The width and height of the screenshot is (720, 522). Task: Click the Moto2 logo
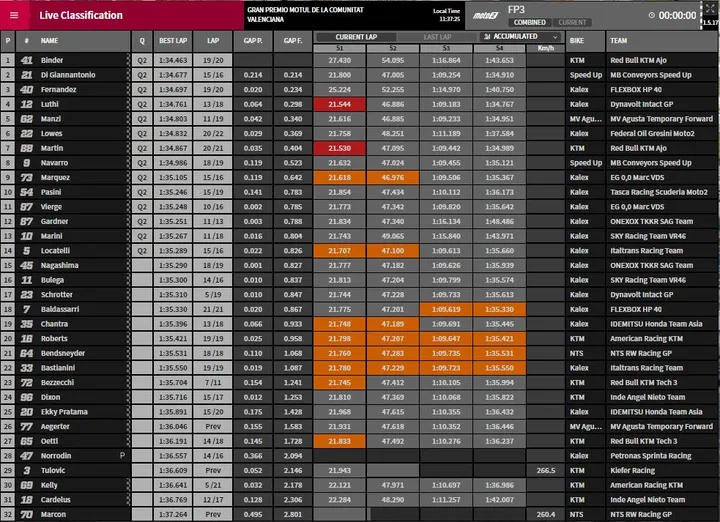click(x=485, y=16)
